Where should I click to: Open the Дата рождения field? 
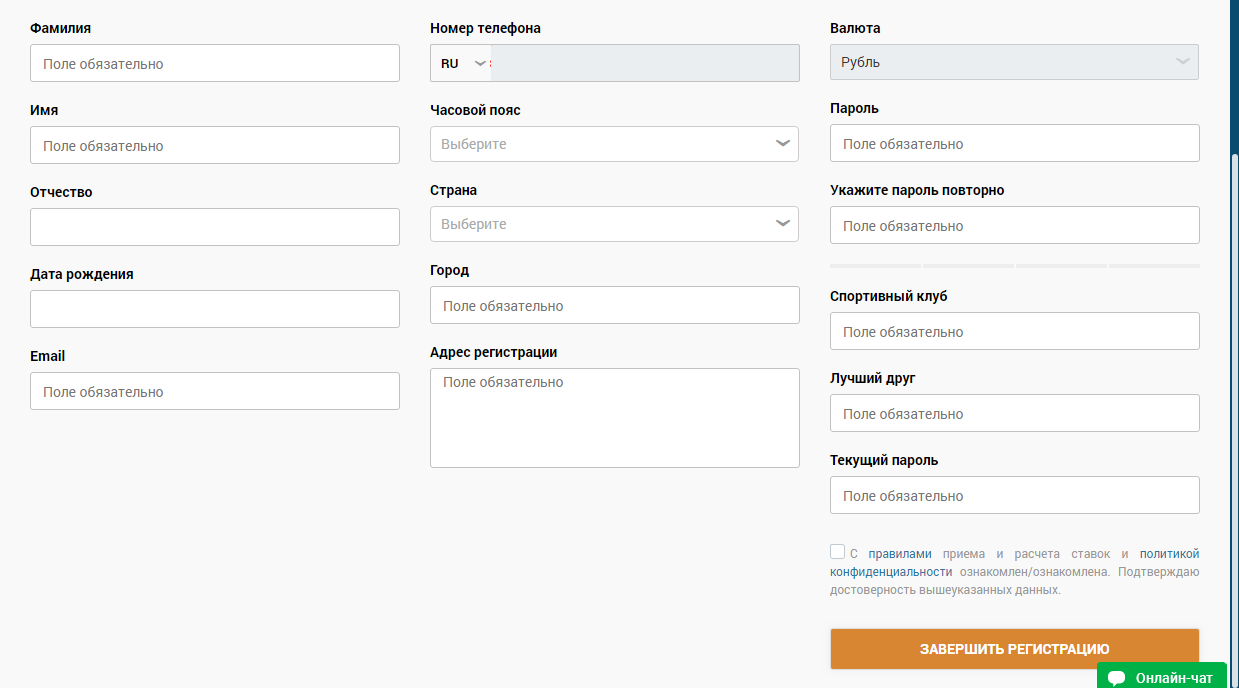coord(215,309)
